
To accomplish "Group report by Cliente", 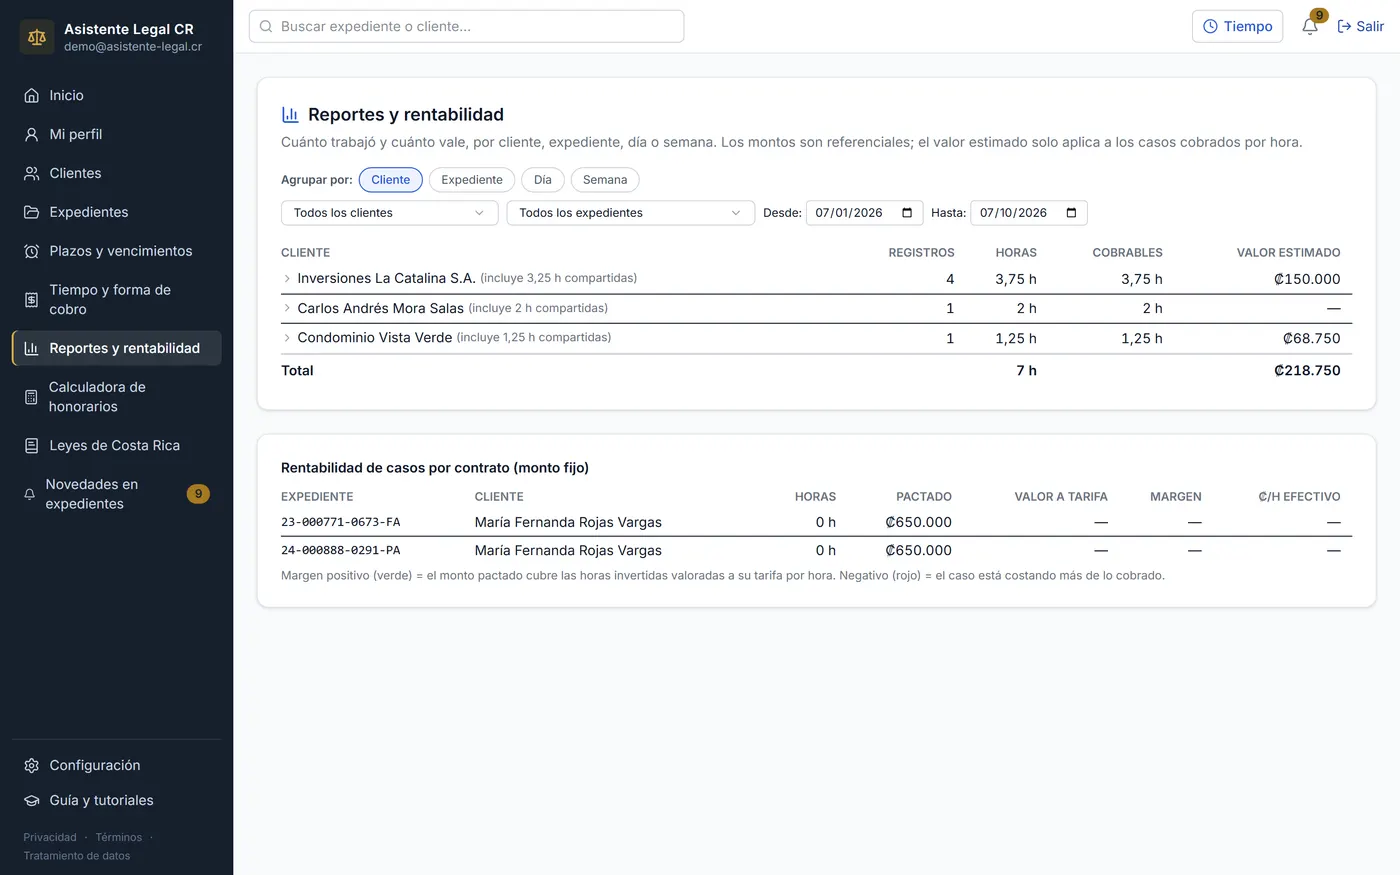I will 391,180.
